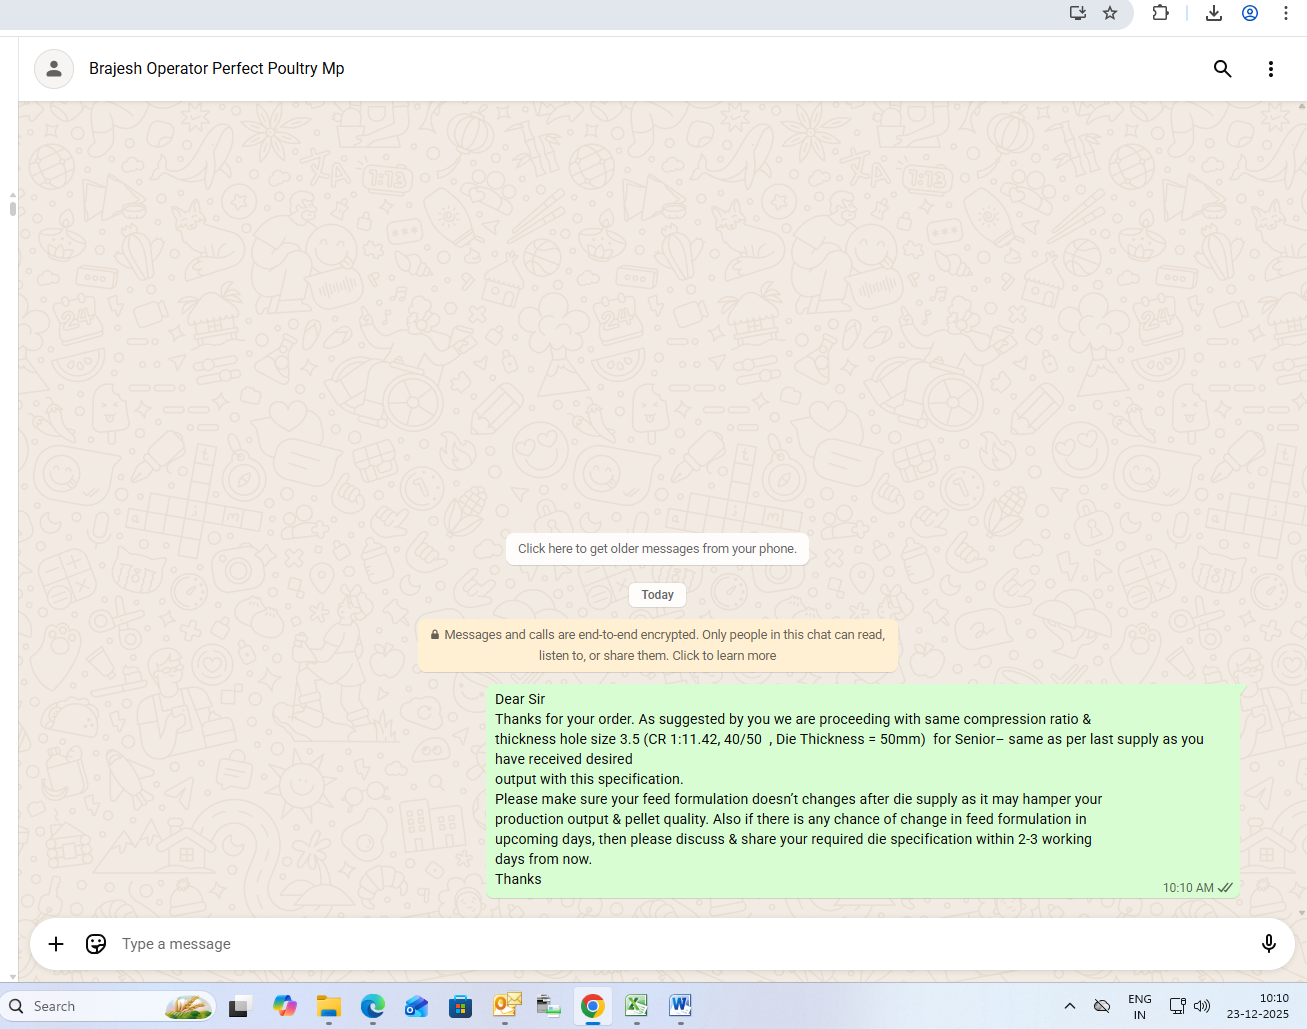Open the chat's three-dot menu
Viewport: 1307px width, 1029px height.
click(x=1270, y=69)
